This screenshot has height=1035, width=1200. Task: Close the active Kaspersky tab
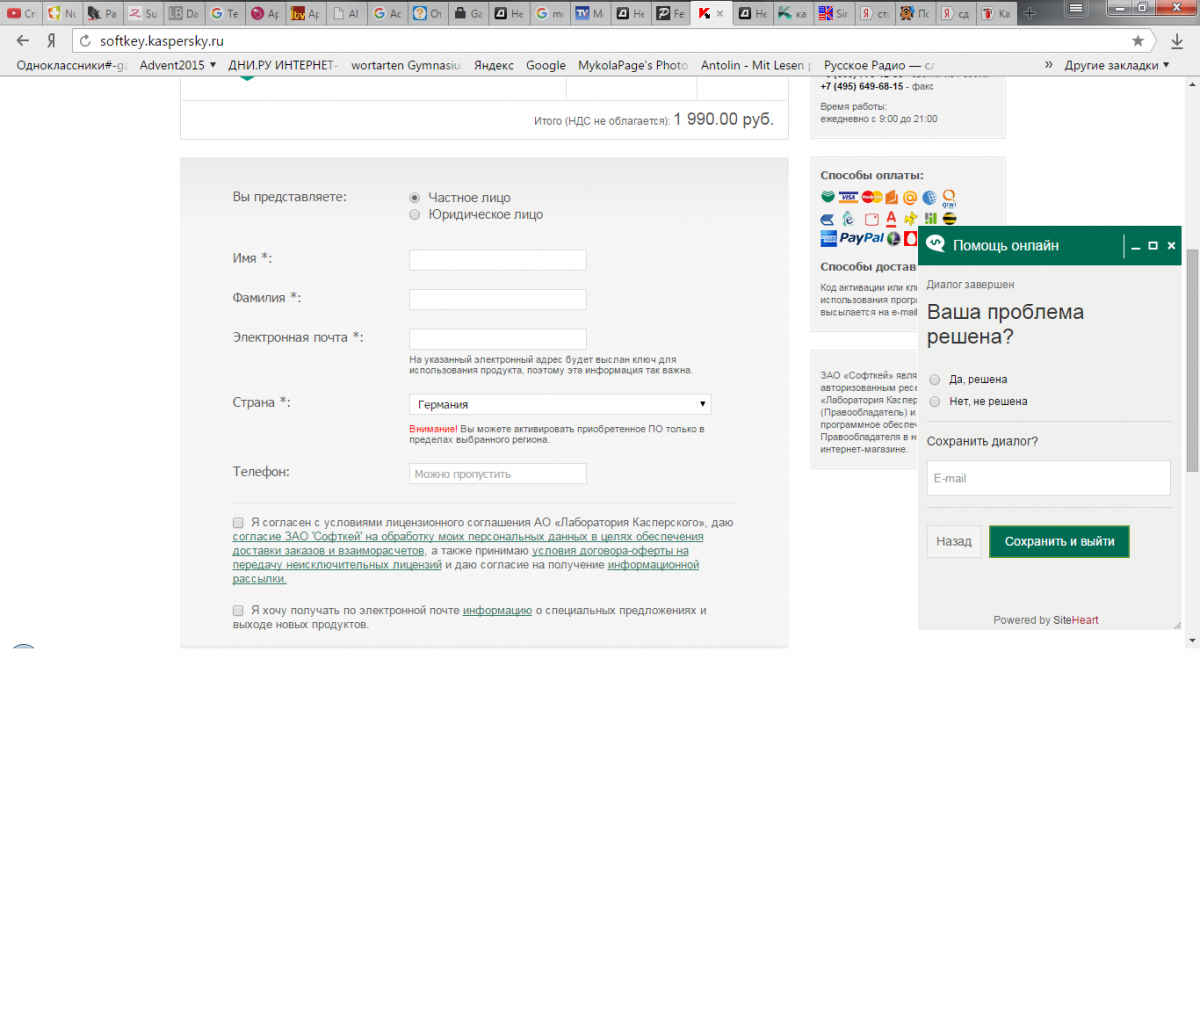pos(719,14)
